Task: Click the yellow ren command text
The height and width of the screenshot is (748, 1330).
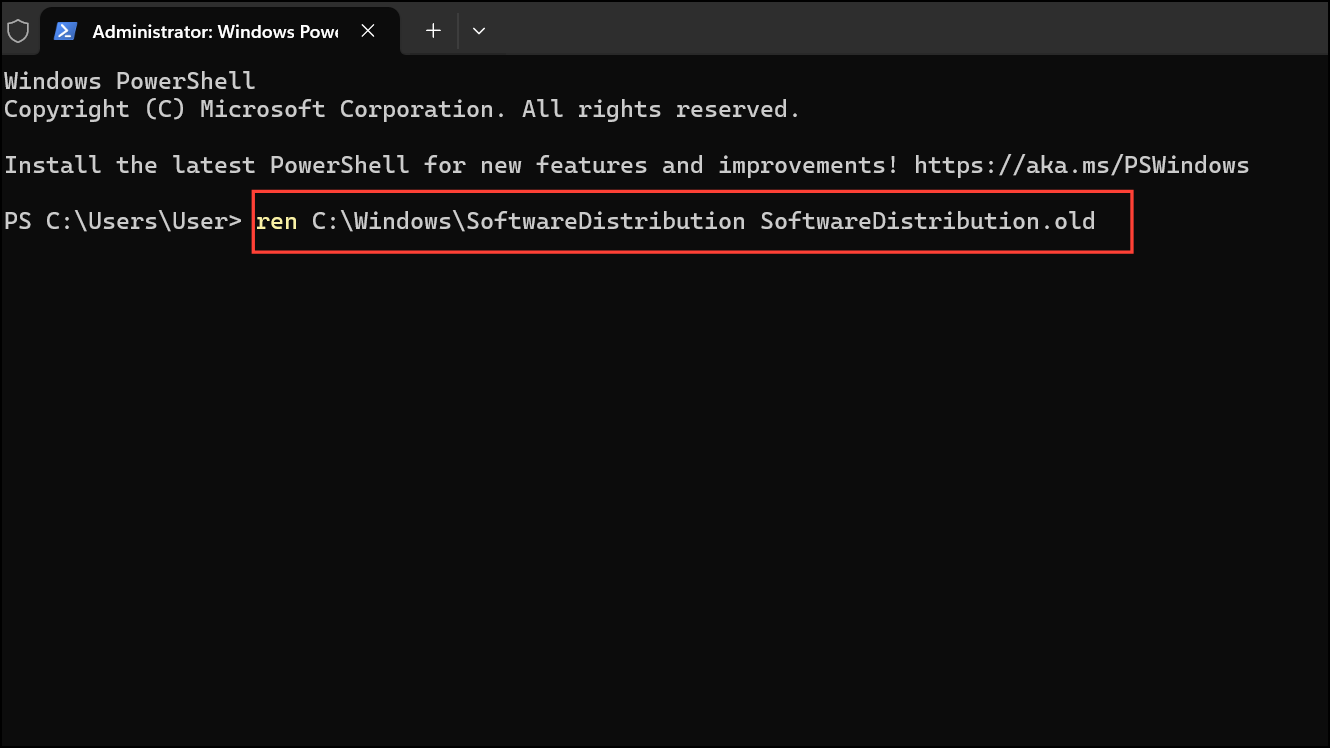Action: [277, 221]
